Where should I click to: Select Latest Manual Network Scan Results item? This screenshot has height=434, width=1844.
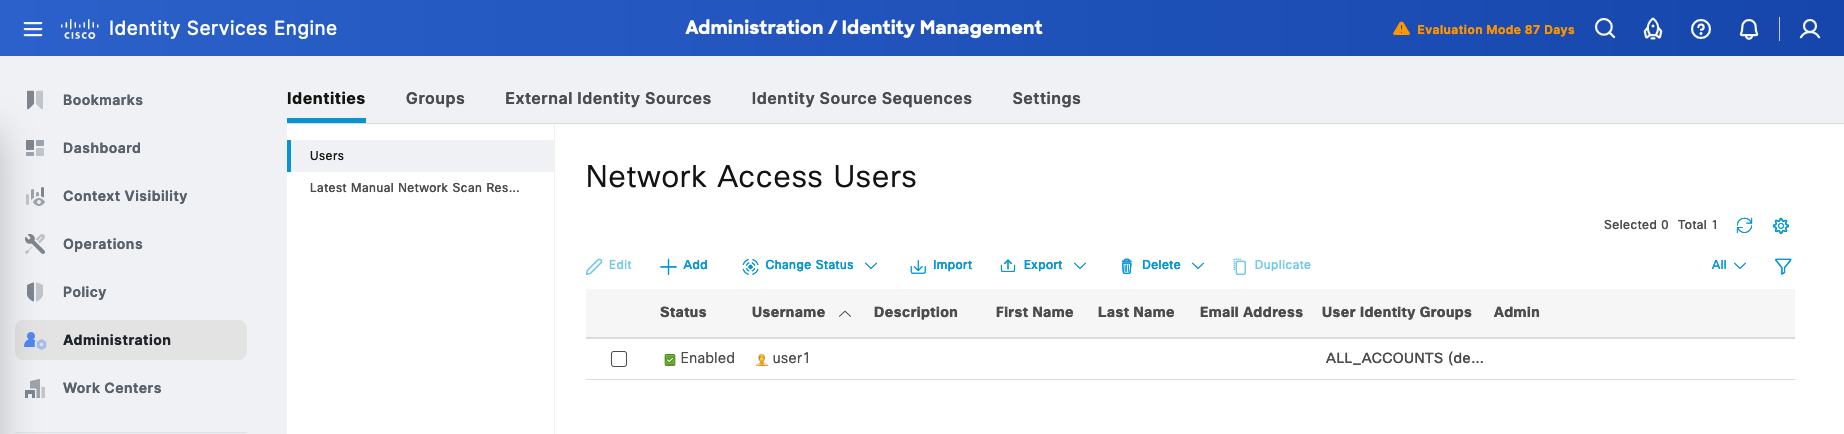click(x=414, y=188)
